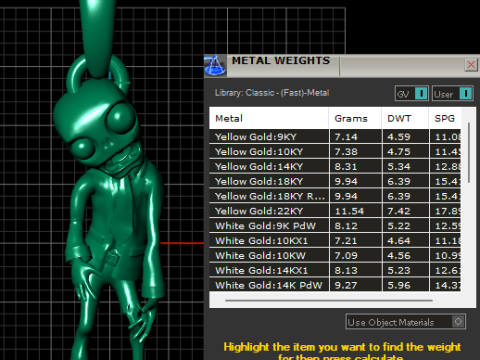Select the Yellow Gold:22KY row
This screenshot has width=480, height=360.
(335, 211)
